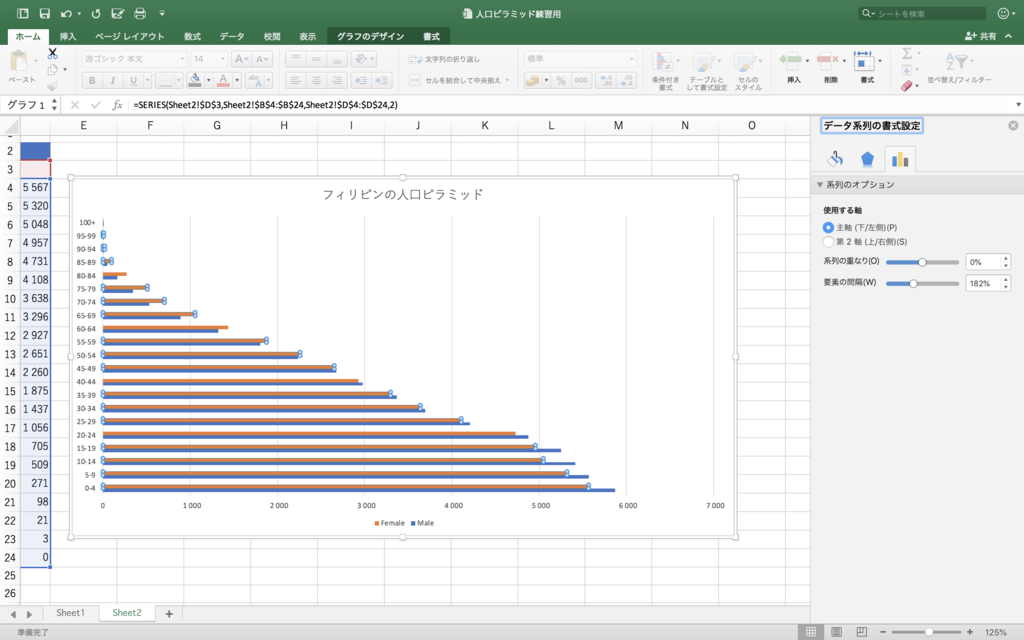Toggle Bold formatting
Image resolution: width=1024 pixels, height=640 pixels.
pos(91,80)
